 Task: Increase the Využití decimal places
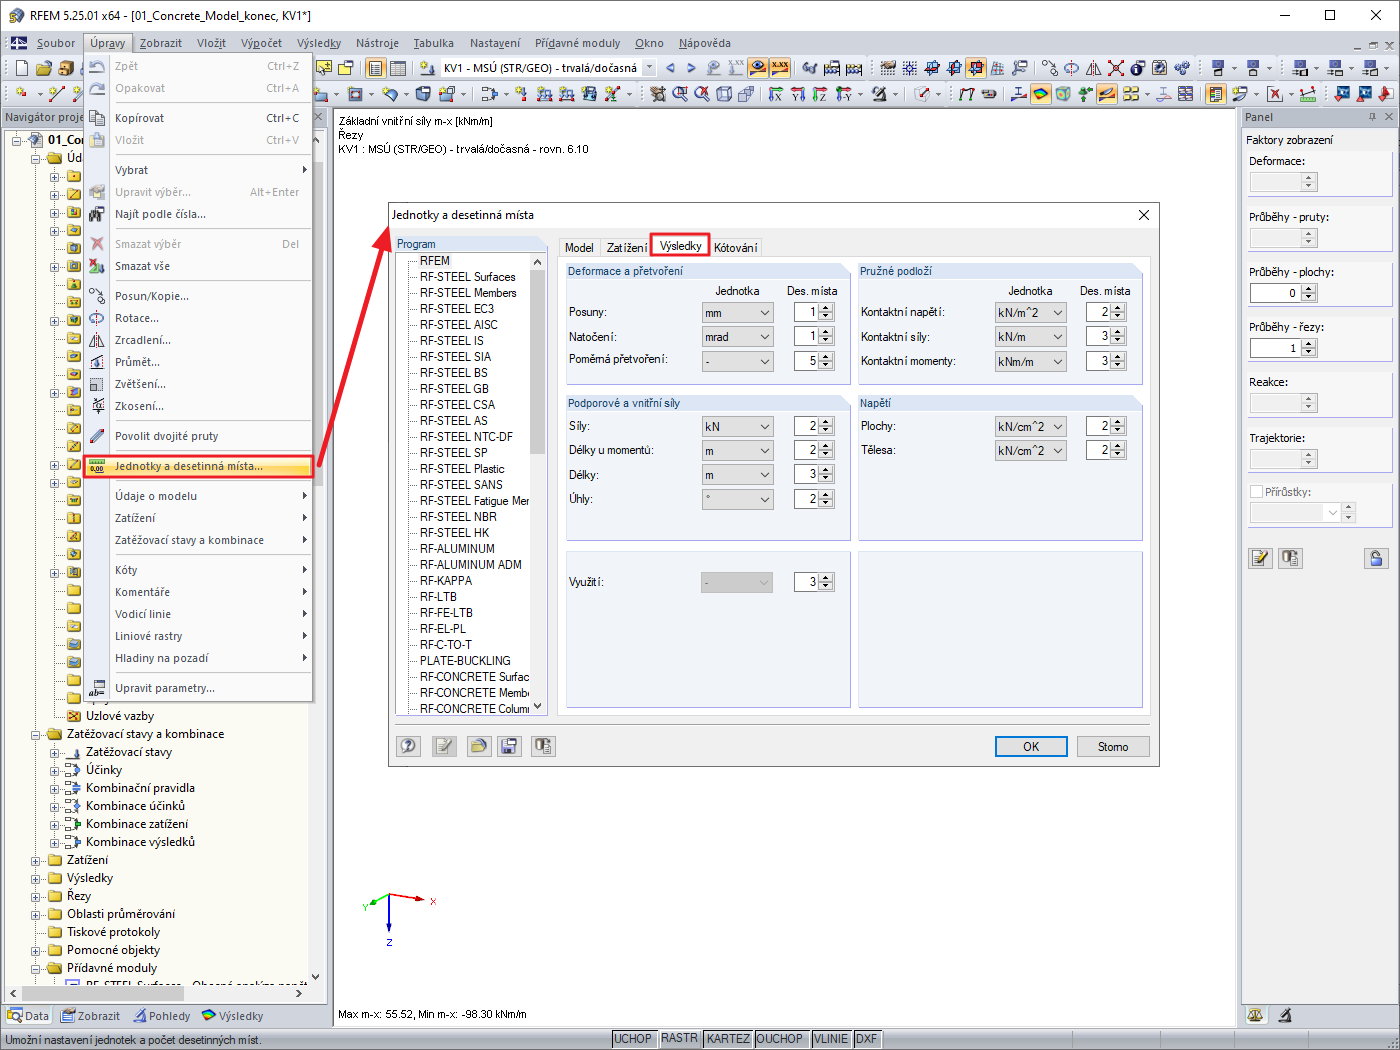826,578
